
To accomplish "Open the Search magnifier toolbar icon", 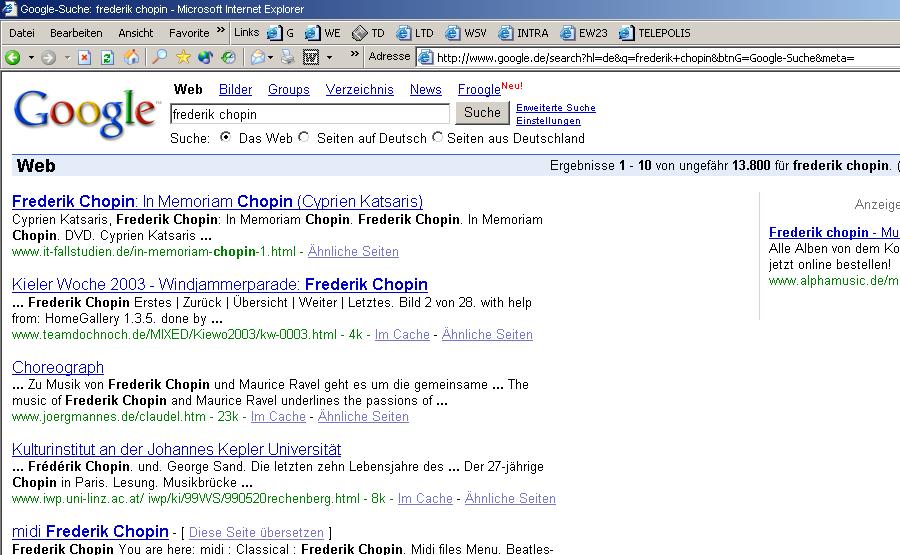I will 160,58.
